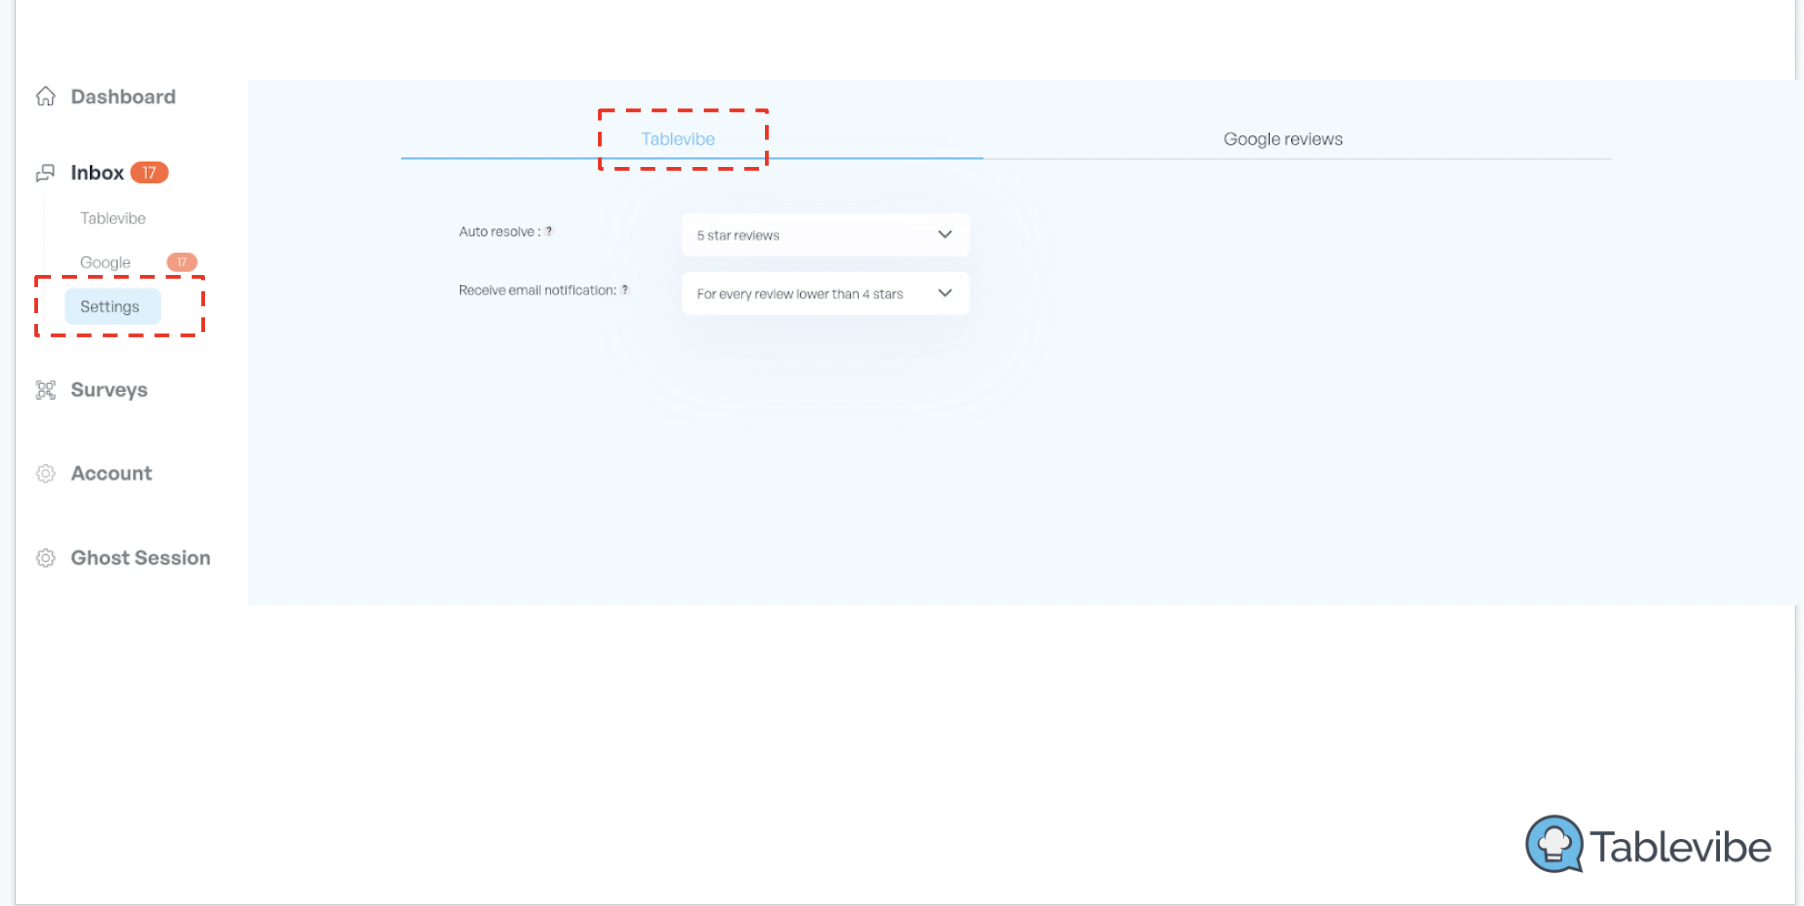1804x906 pixels.
Task: Switch to the Google reviews tab
Action: 1283,139
